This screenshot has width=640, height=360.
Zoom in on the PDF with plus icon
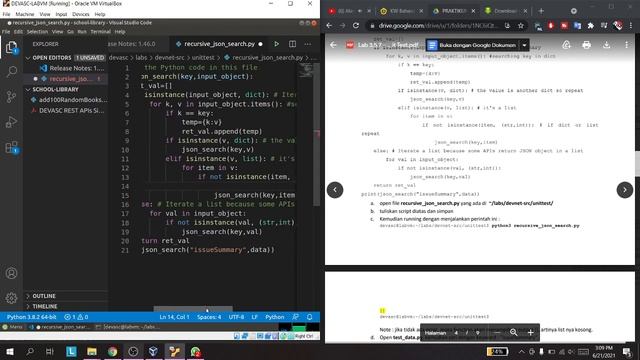530,333
